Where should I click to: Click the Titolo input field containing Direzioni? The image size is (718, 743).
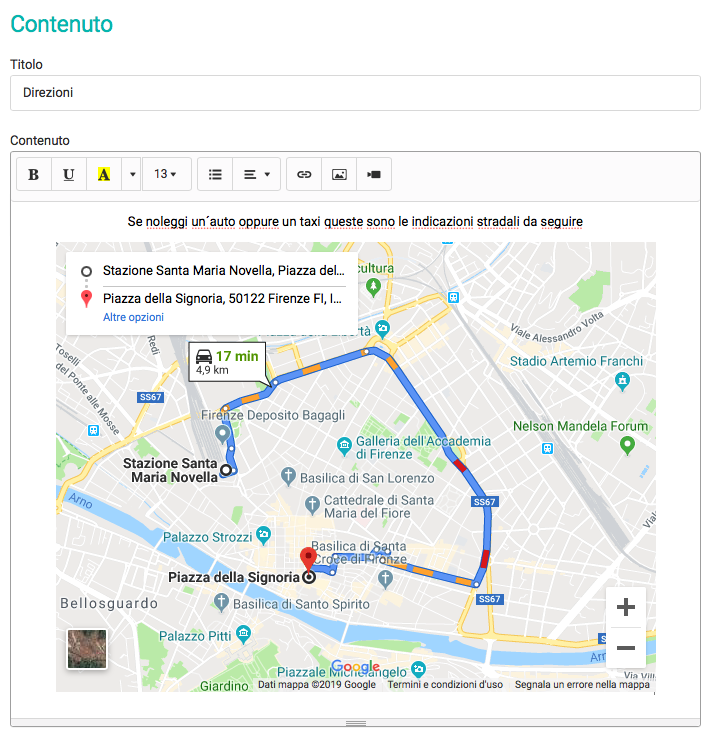click(x=355, y=93)
